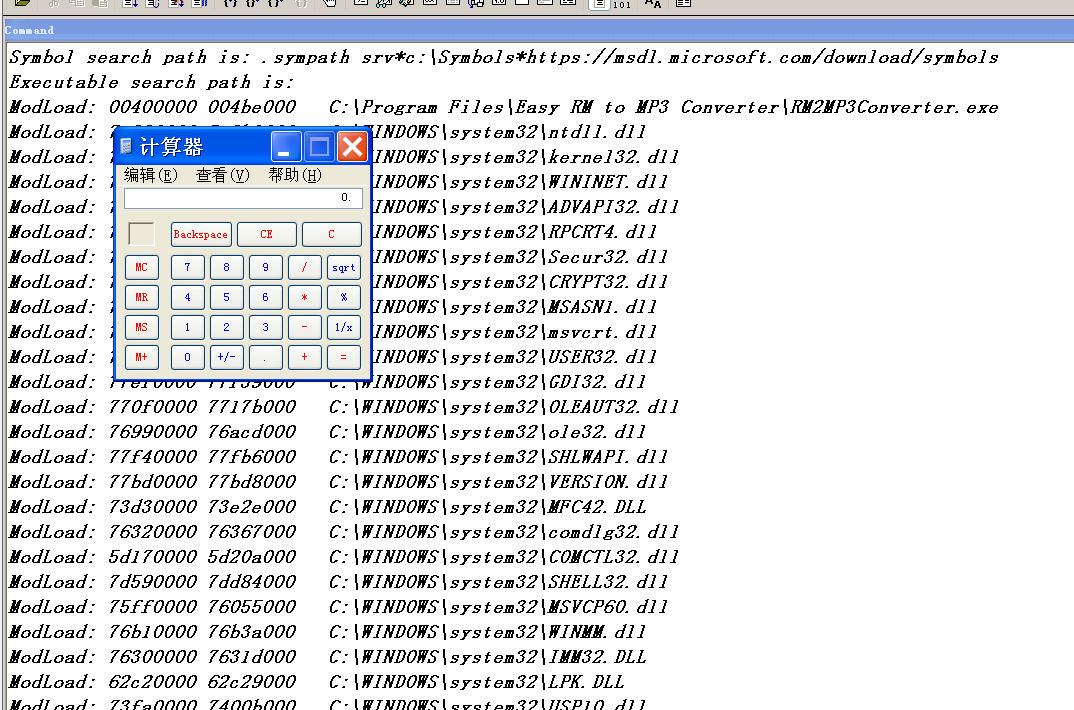Click the comdlg32.dll module line
This screenshot has height=710, width=1074.
[x=344, y=532]
